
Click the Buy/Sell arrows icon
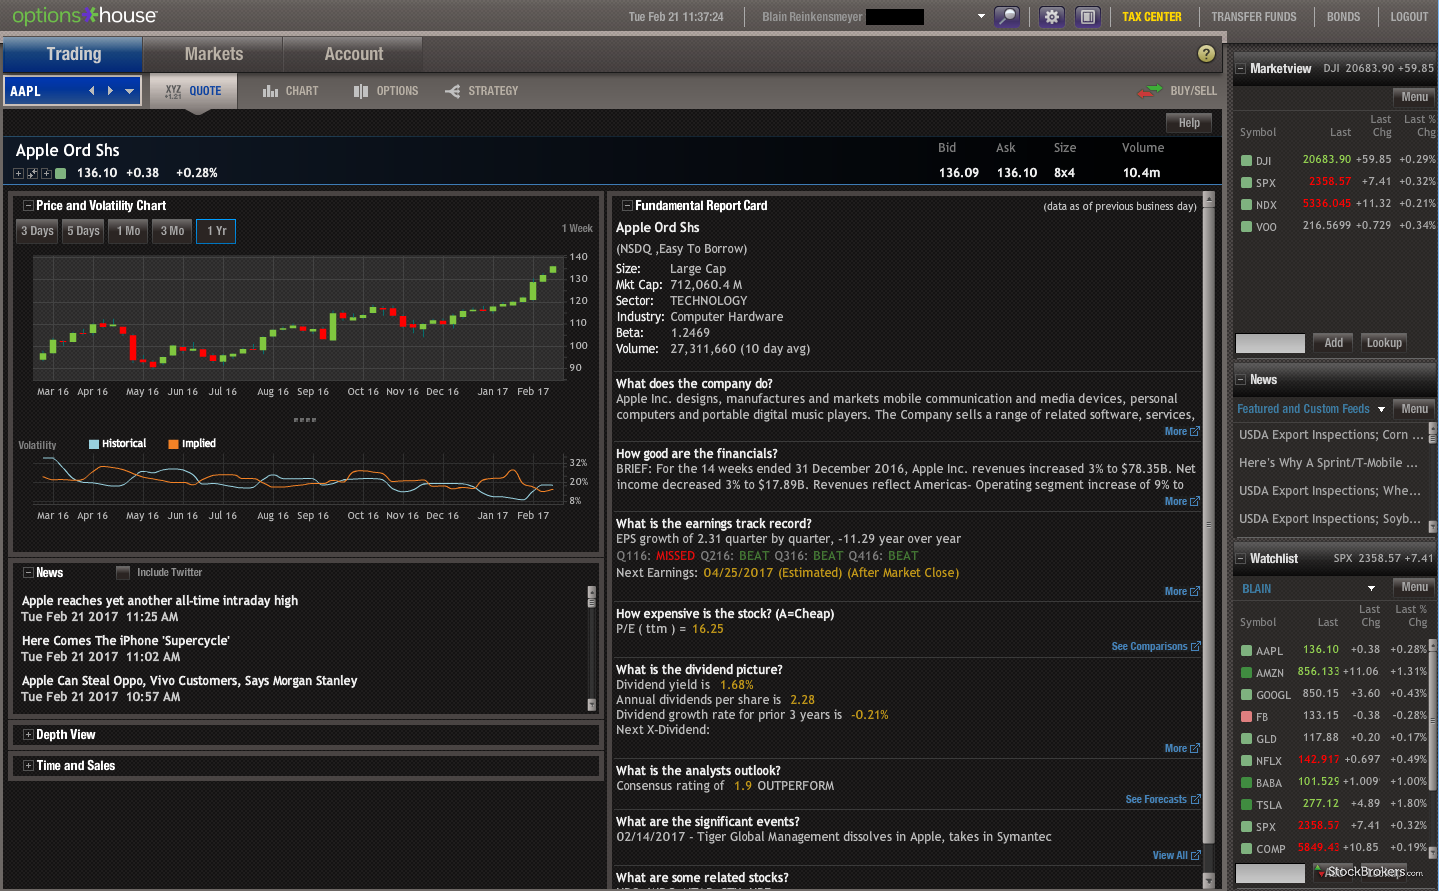click(x=1149, y=91)
